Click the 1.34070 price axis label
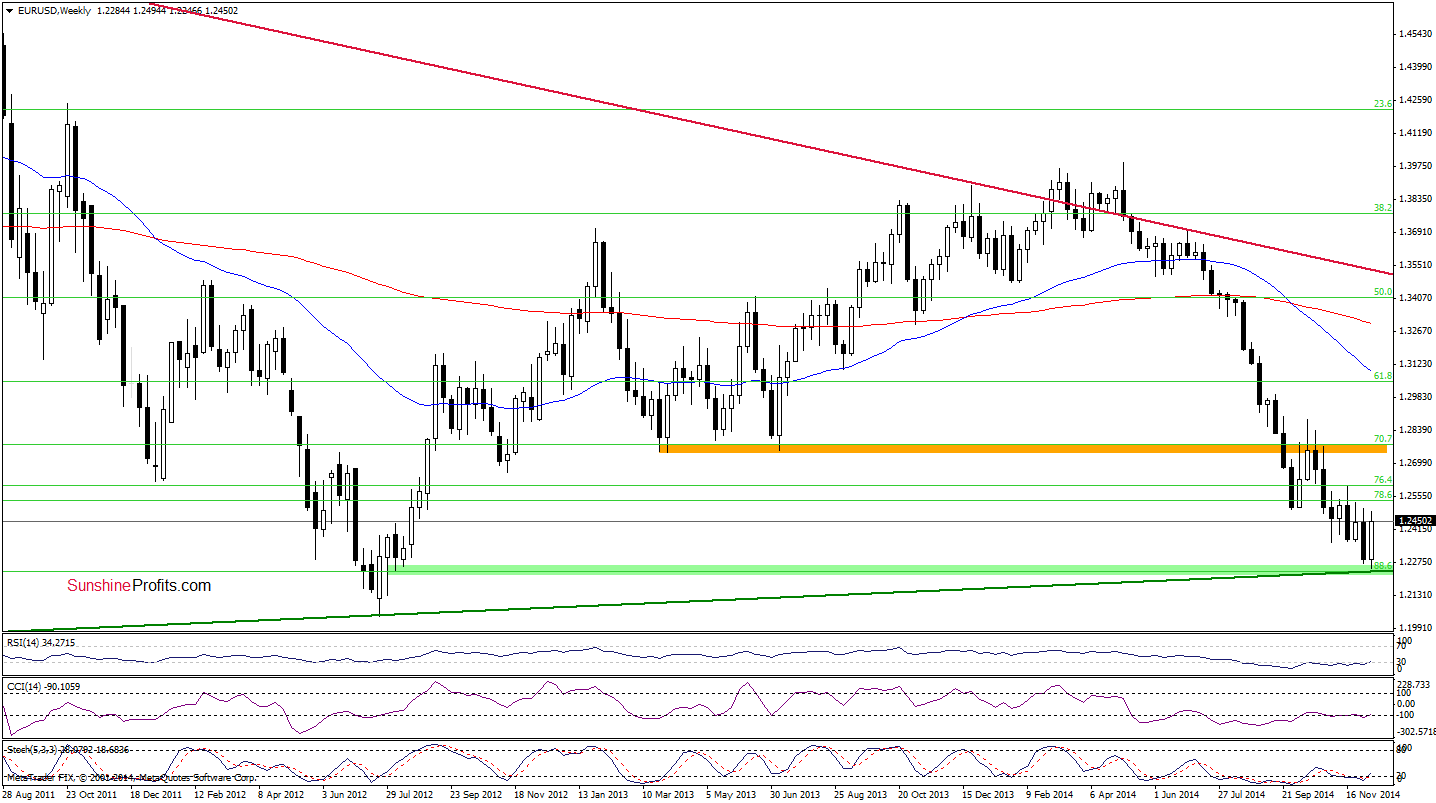This screenshot has width=1436, height=803. [x=1416, y=298]
